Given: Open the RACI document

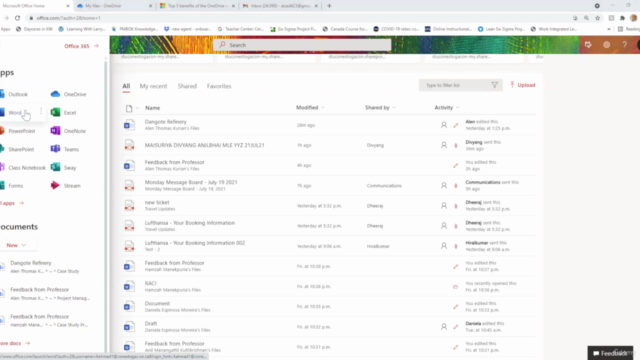Looking at the screenshot, I should tap(150, 283).
